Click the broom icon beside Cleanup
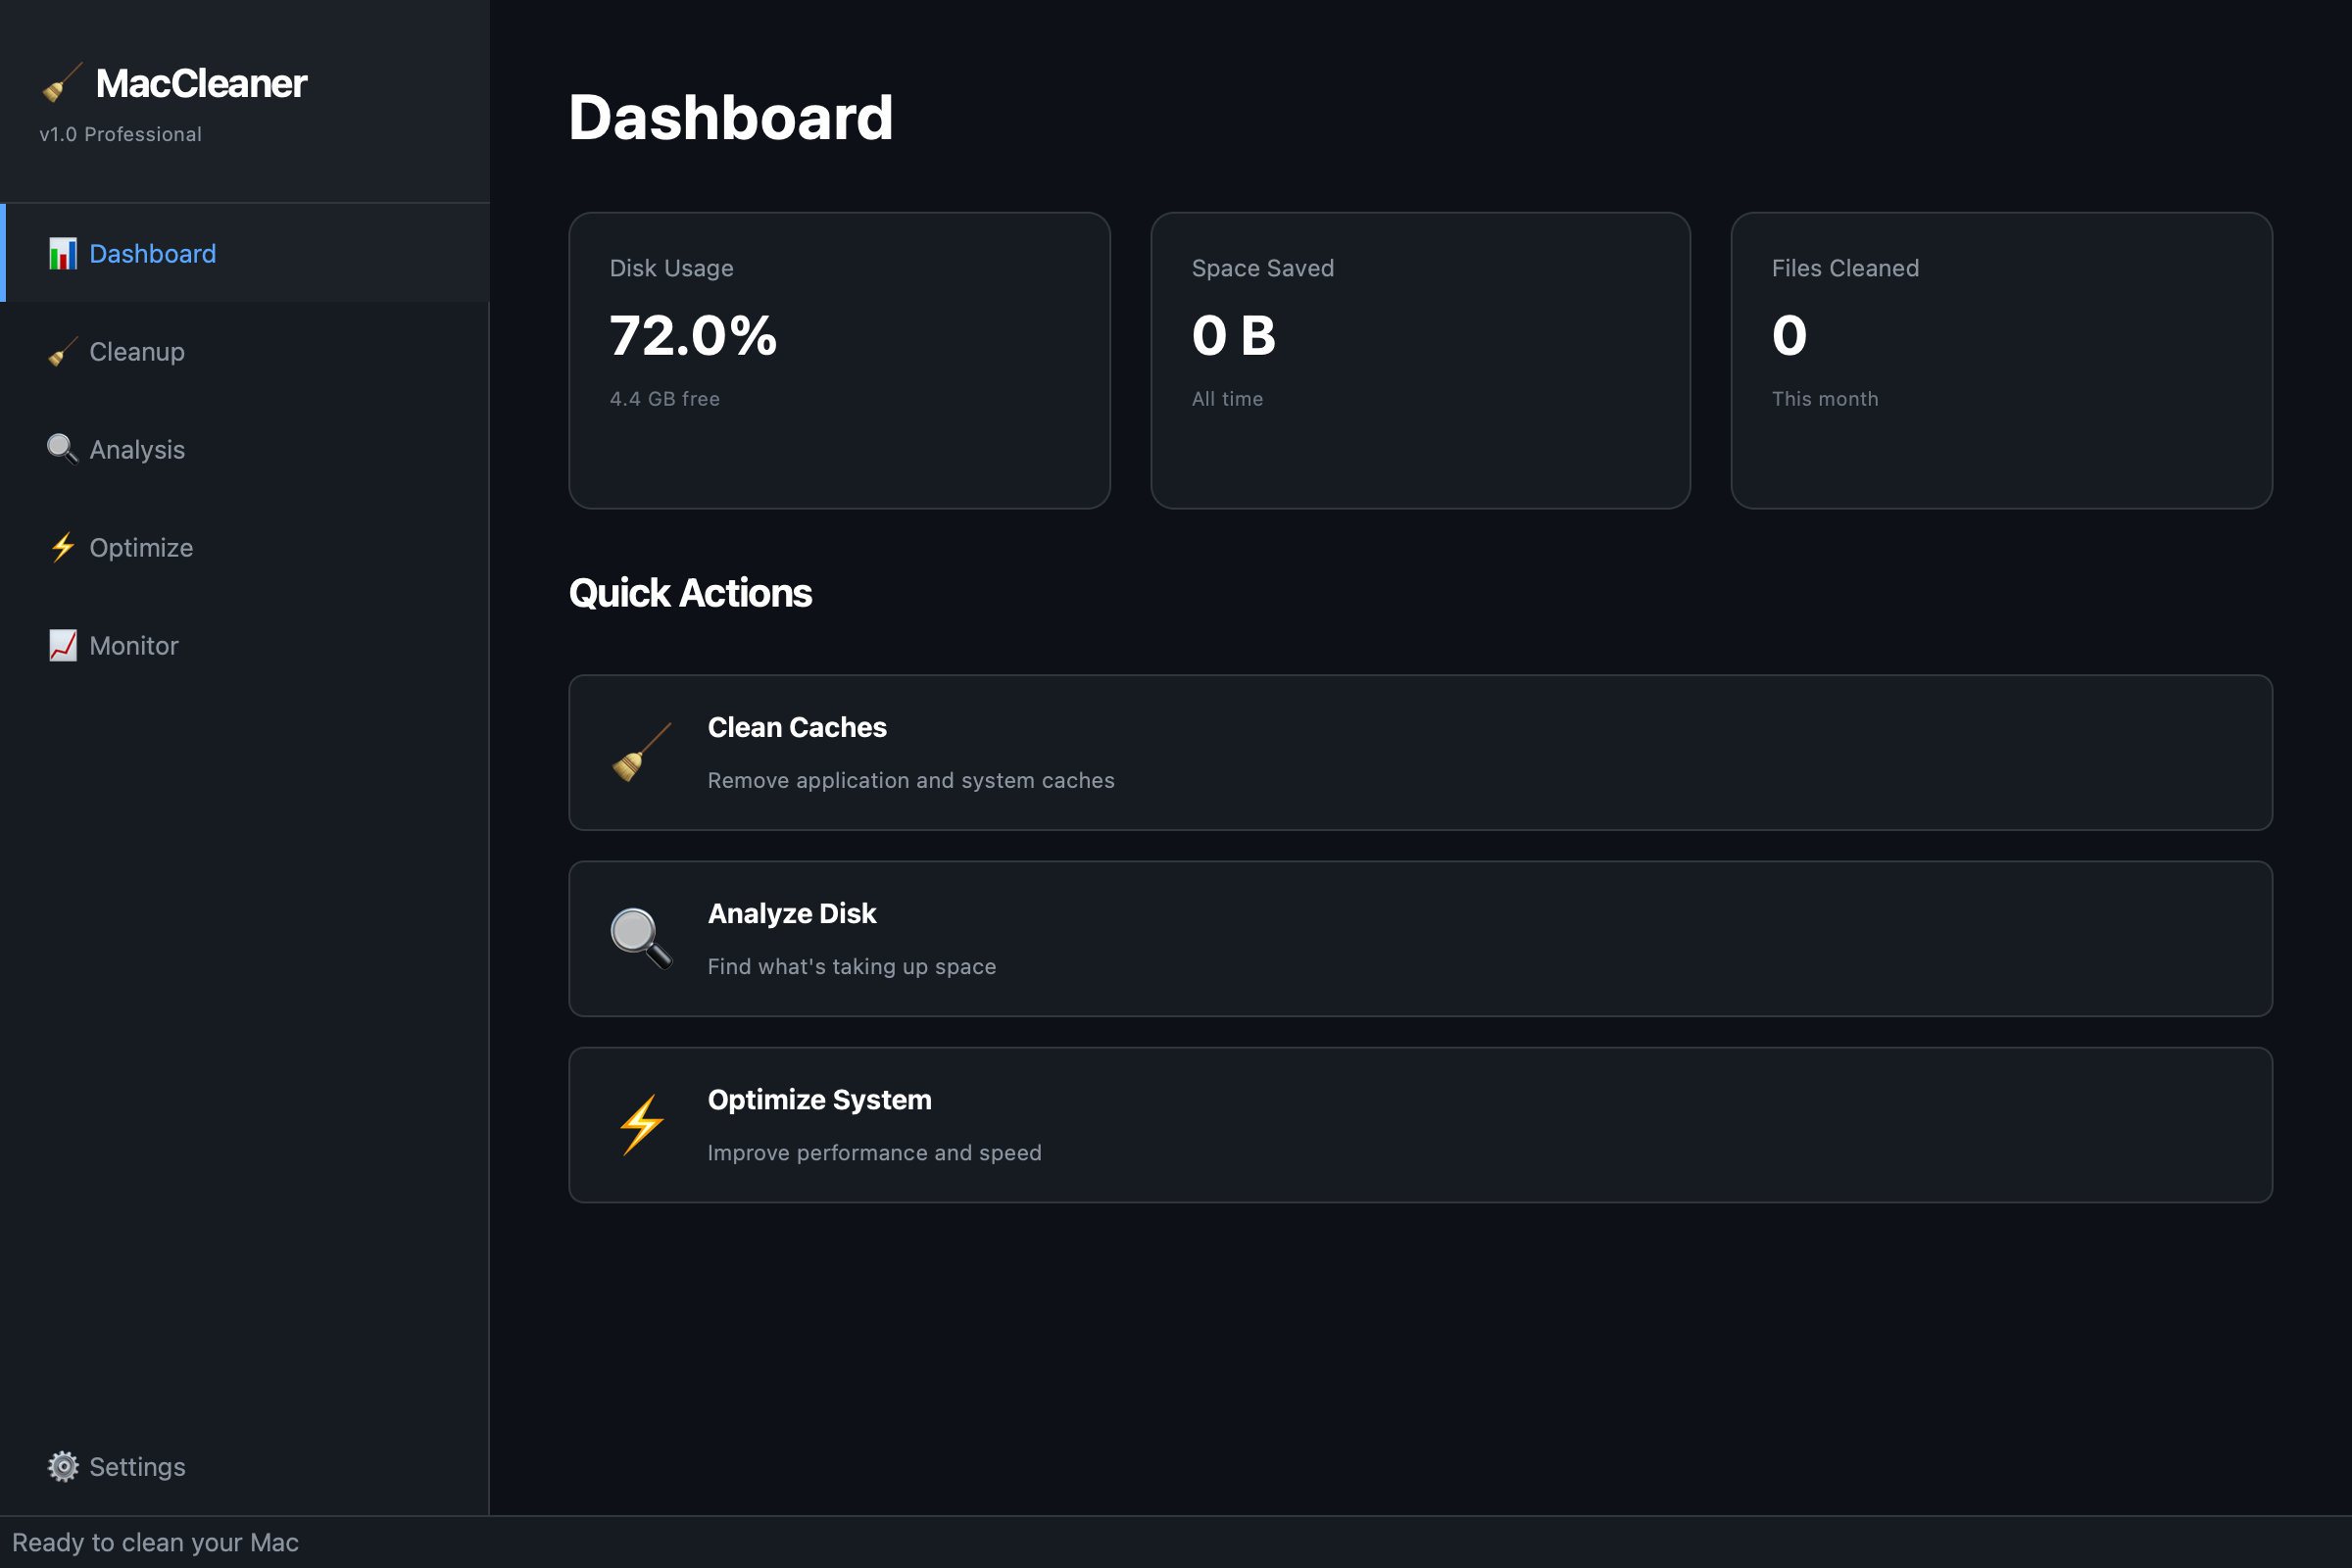 (62, 352)
